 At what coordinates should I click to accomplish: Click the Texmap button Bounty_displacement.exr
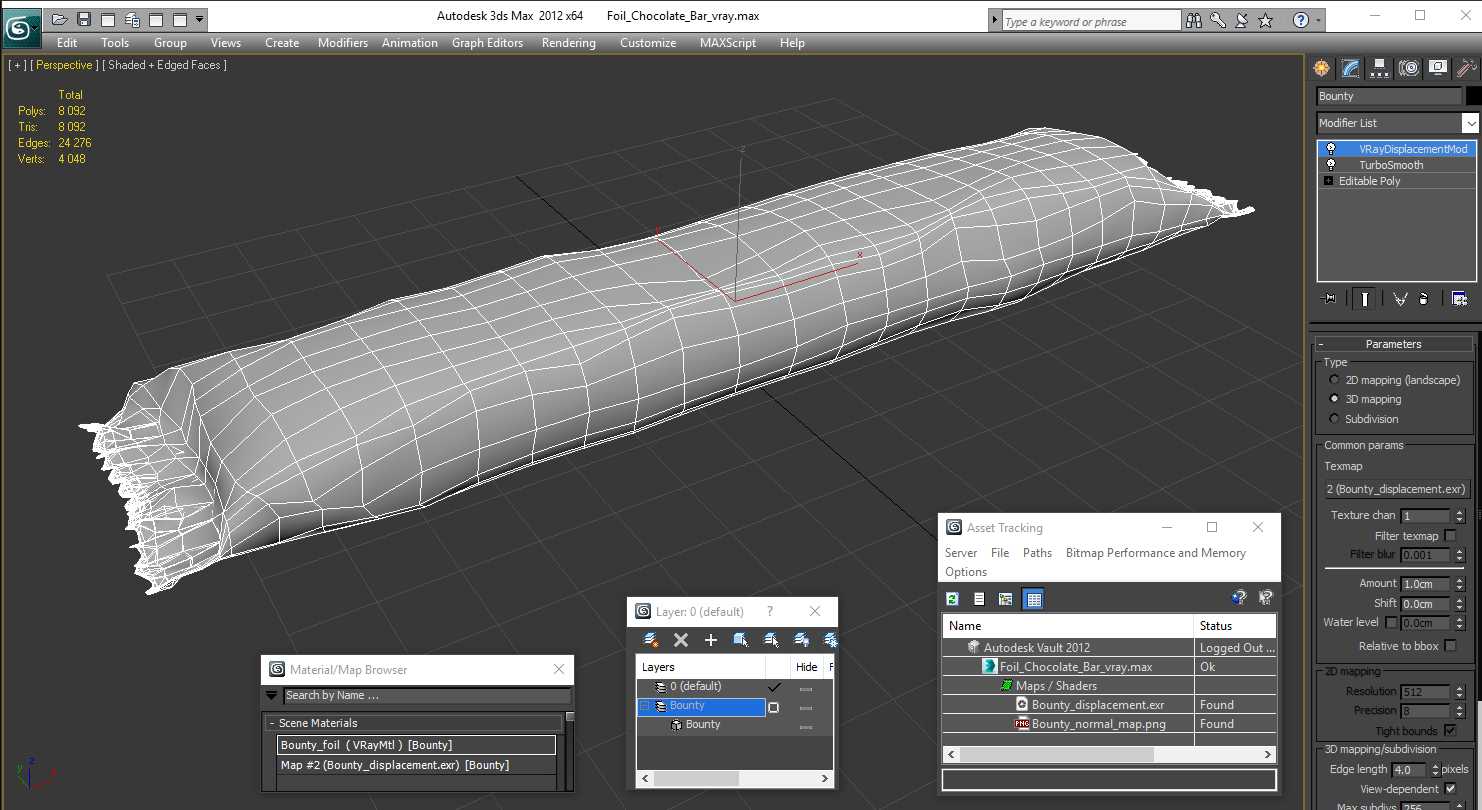click(x=1396, y=489)
